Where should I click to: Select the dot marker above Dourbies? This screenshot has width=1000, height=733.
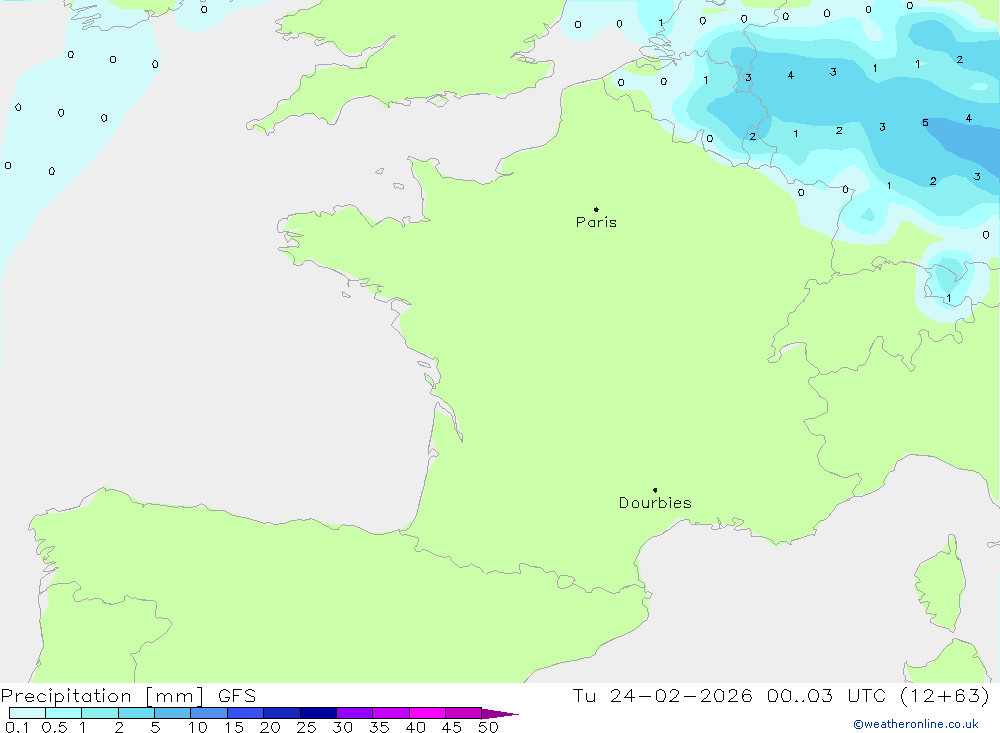[x=655, y=490]
